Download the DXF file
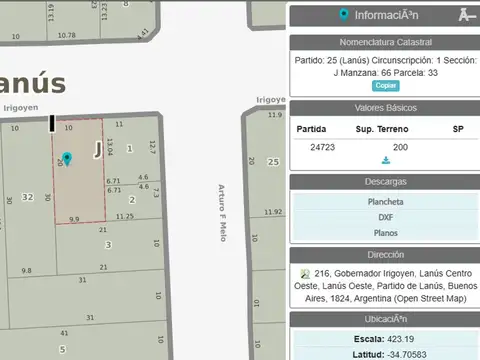Viewport: 480px width, 360px height. coord(386,217)
